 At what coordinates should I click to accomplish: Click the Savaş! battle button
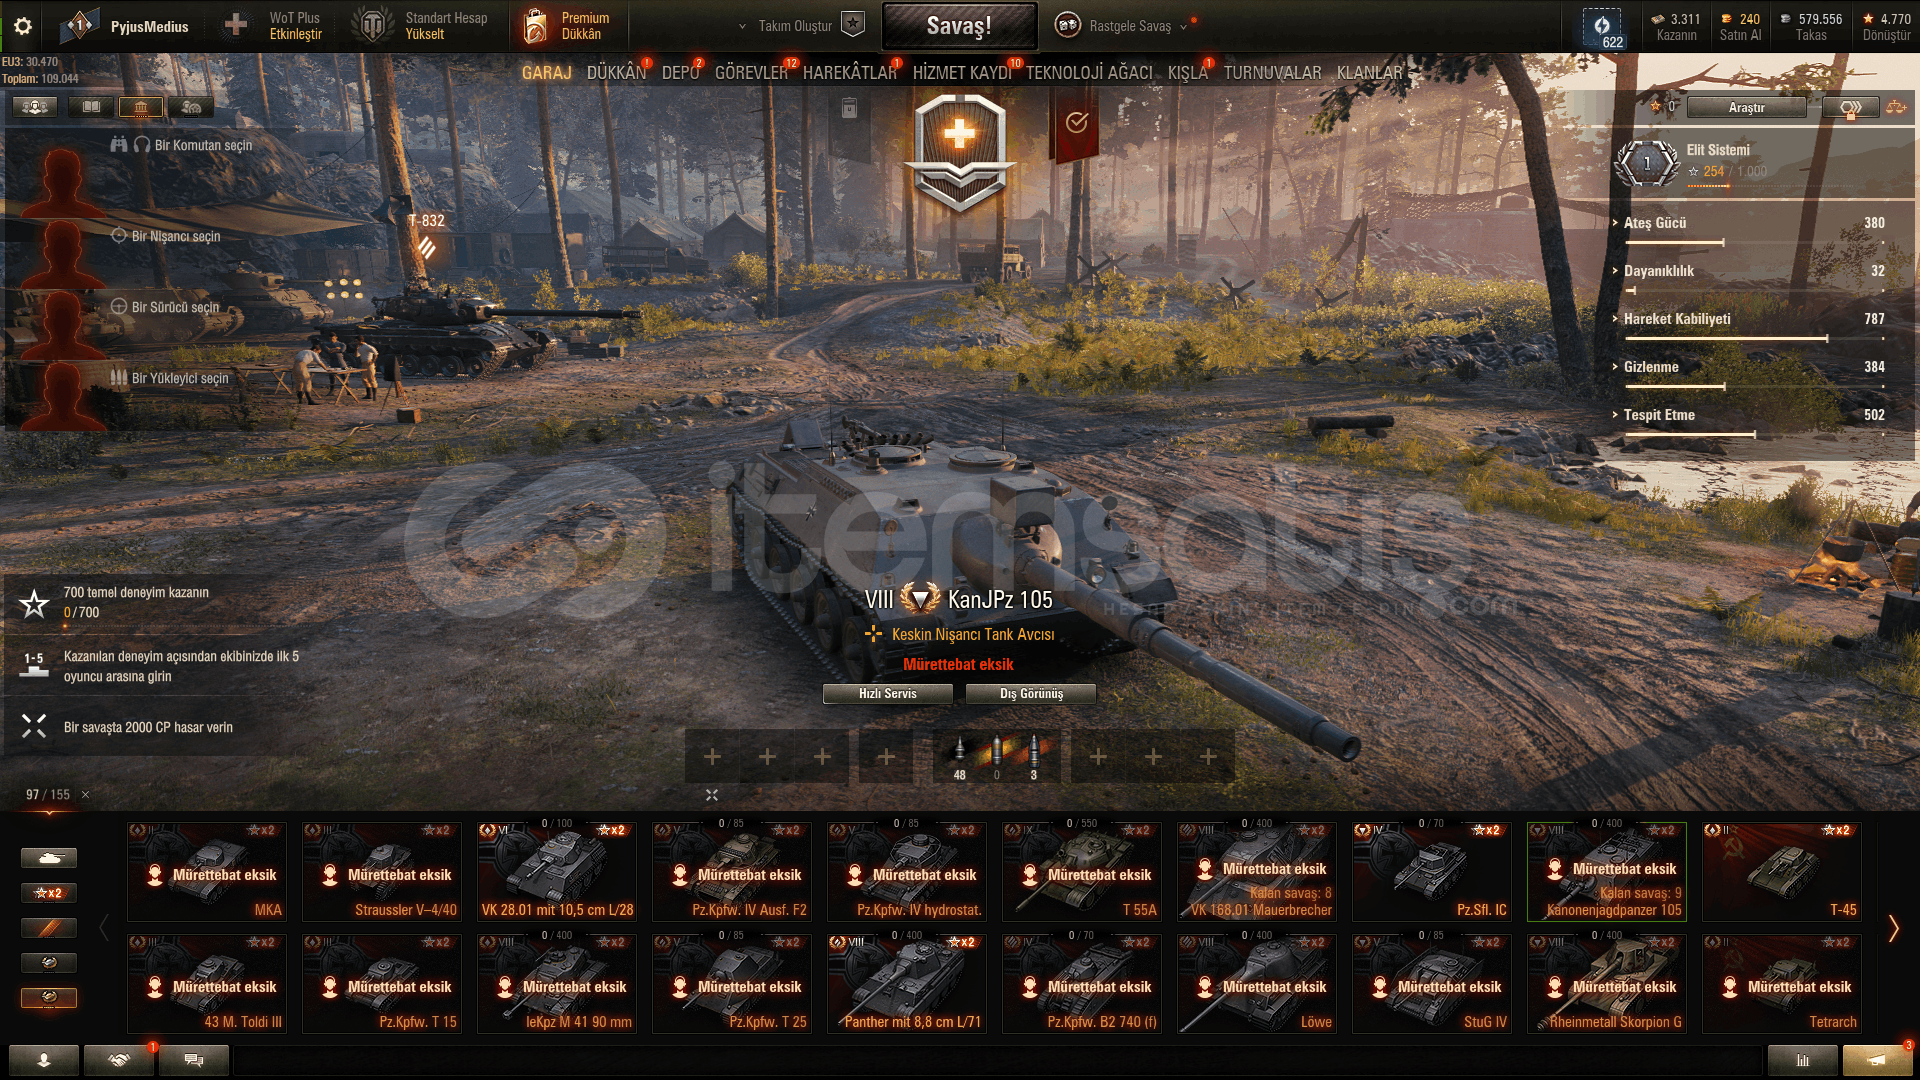tap(959, 26)
